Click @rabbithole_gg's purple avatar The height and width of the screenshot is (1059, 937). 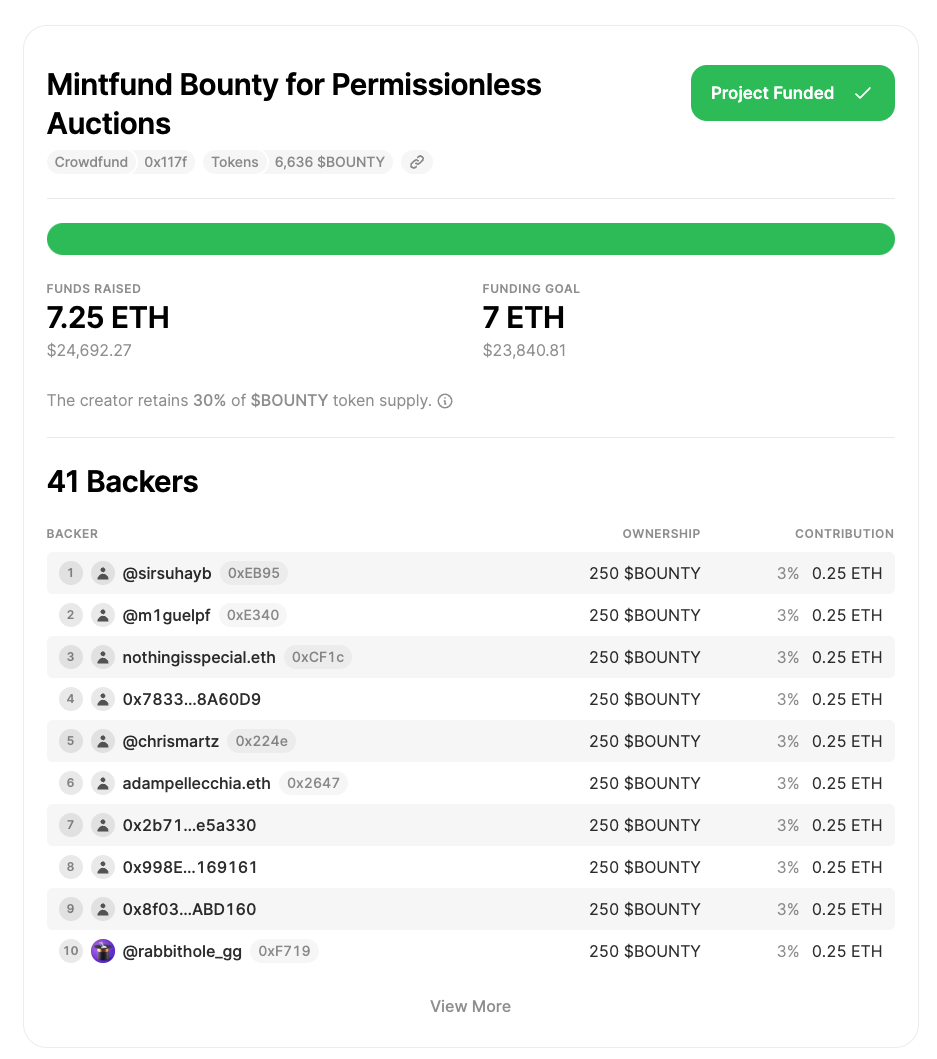tap(103, 951)
